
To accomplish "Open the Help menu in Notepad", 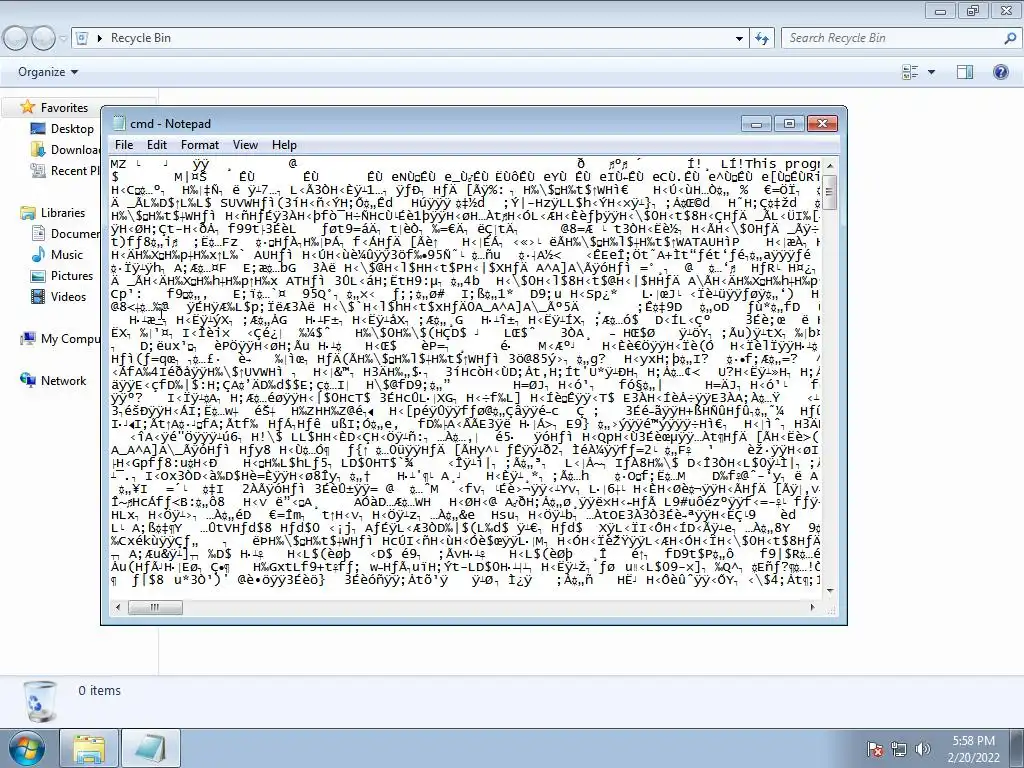I will coord(284,145).
